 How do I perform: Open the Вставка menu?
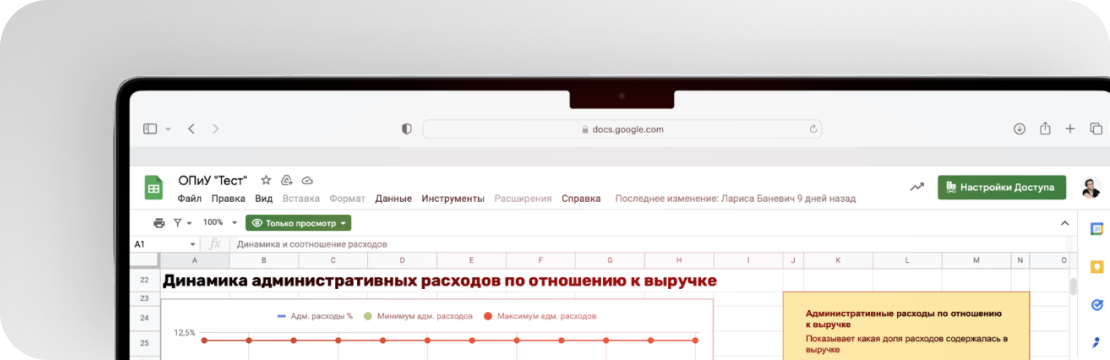(x=301, y=199)
